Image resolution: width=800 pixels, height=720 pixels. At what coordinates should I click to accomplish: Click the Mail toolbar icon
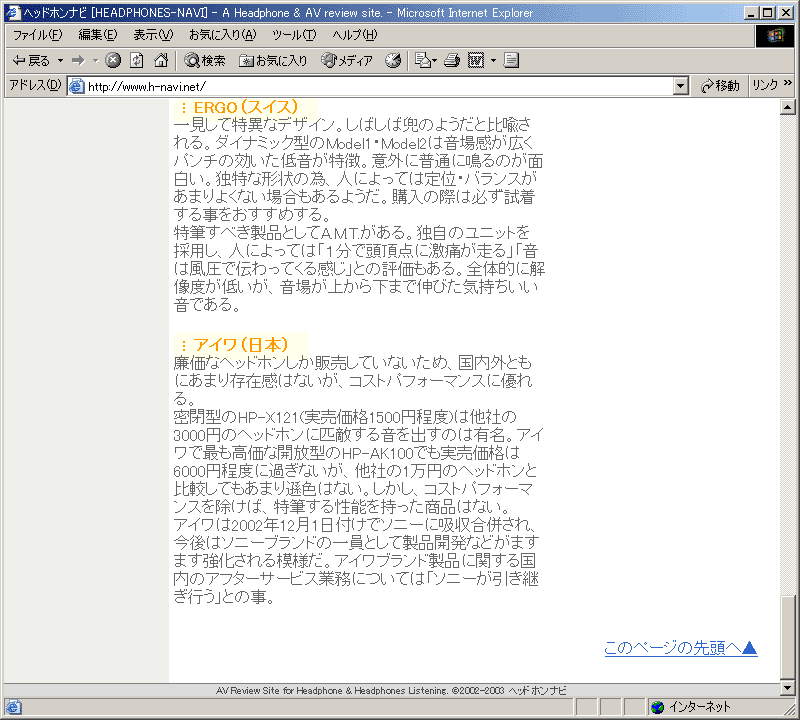click(x=426, y=61)
